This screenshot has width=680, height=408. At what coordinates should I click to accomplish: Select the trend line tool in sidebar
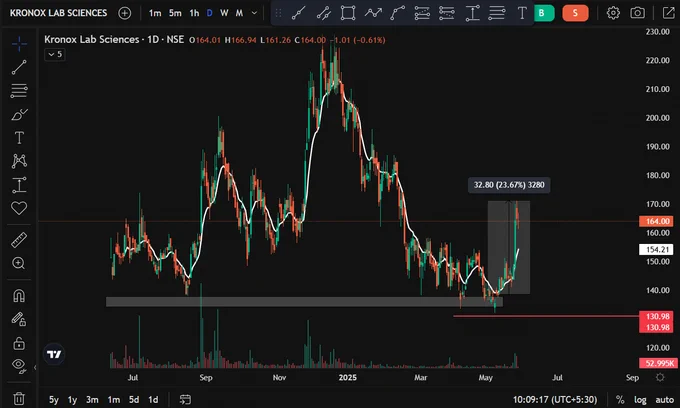point(19,67)
